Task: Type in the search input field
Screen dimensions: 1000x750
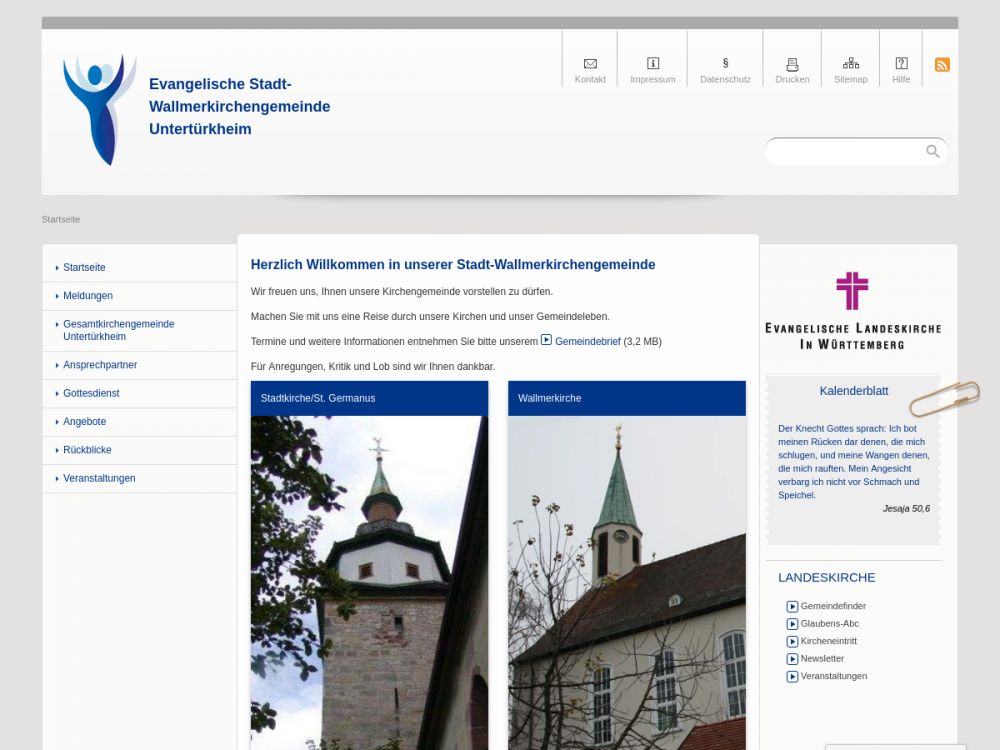Action: click(x=845, y=151)
